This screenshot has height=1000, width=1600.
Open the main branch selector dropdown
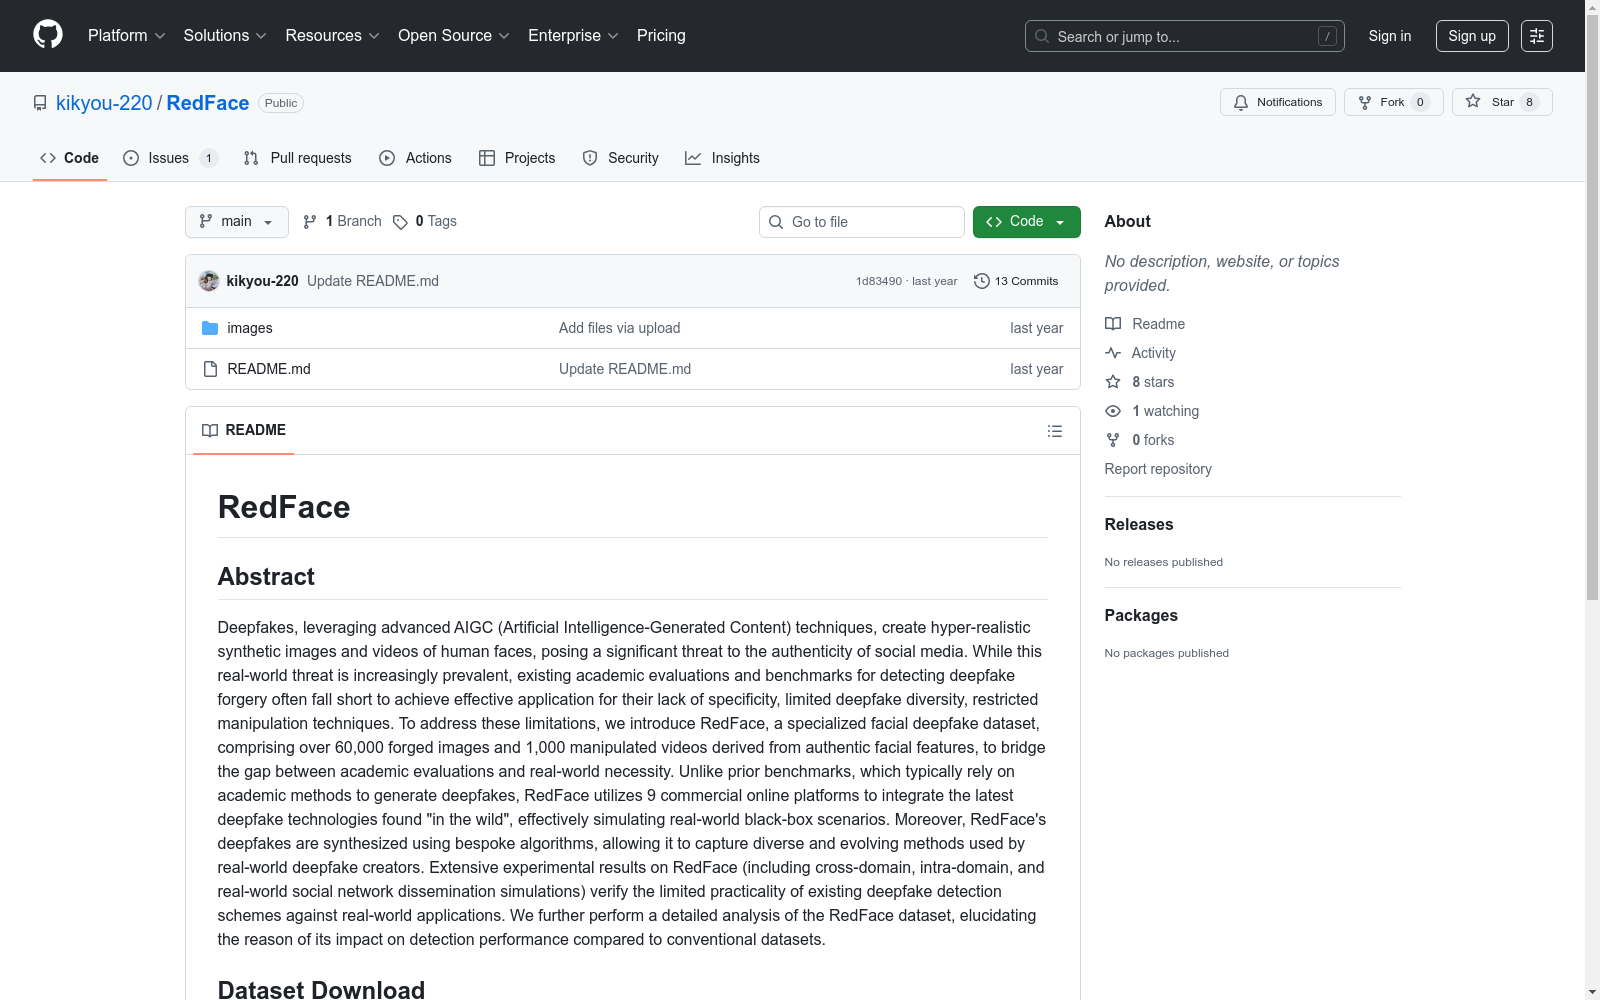(237, 222)
